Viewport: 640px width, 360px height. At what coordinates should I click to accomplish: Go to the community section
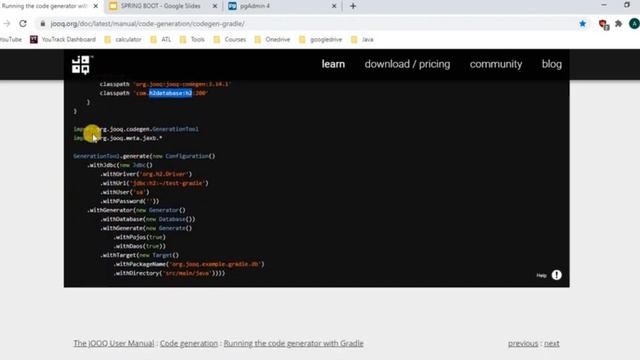(496, 64)
